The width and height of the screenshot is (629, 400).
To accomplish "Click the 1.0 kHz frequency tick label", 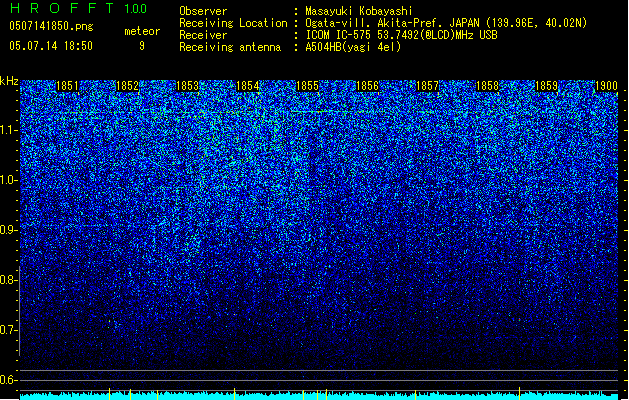I will click(x=7, y=180).
